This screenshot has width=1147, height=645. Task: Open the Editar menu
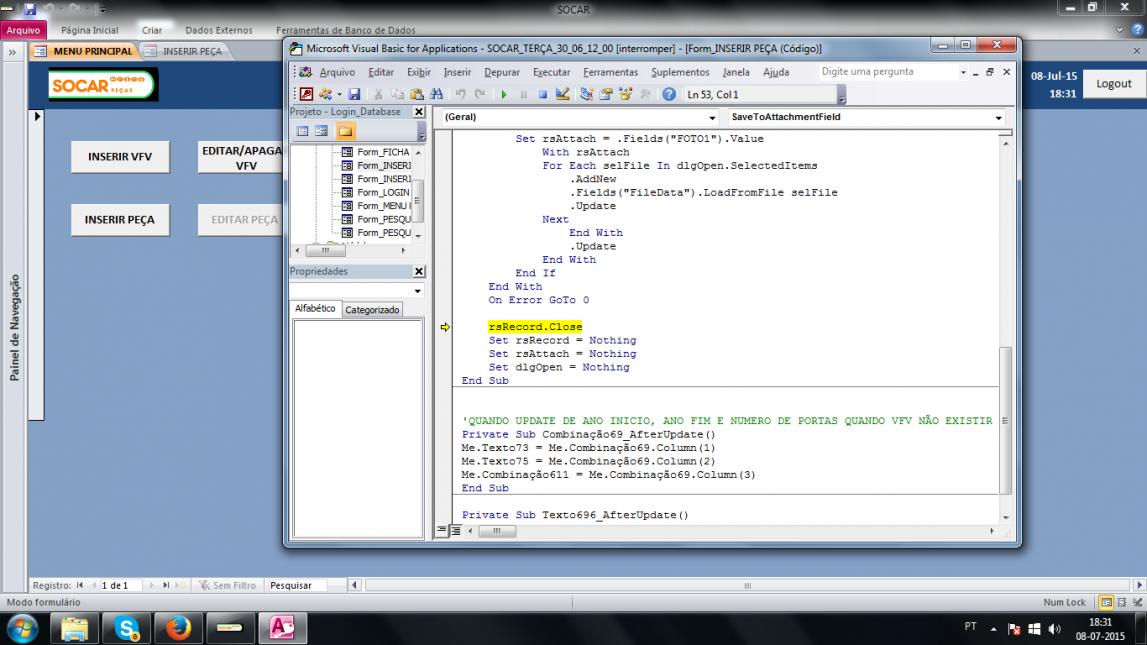[381, 72]
